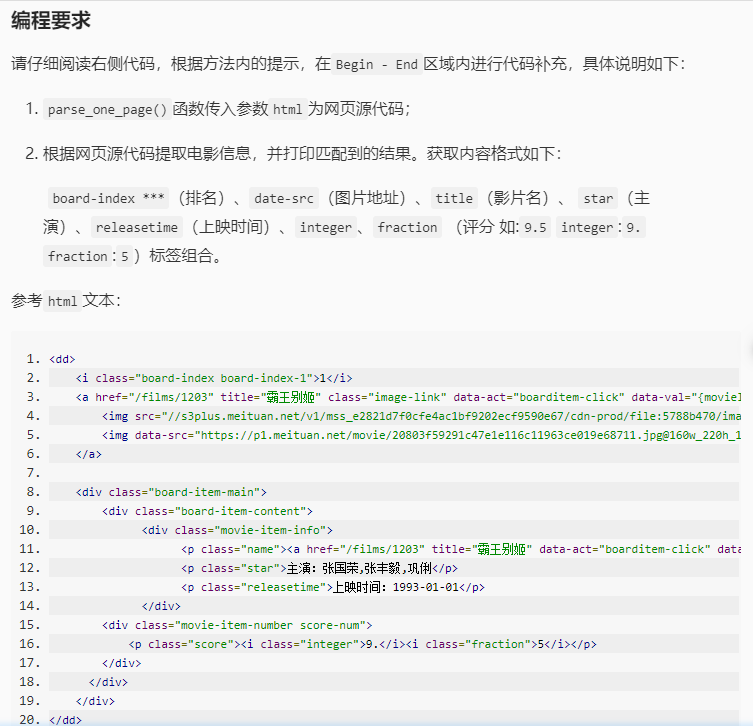The height and width of the screenshot is (727, 753).
Task: Click the board-item-content div line
Action: [207, 511]
